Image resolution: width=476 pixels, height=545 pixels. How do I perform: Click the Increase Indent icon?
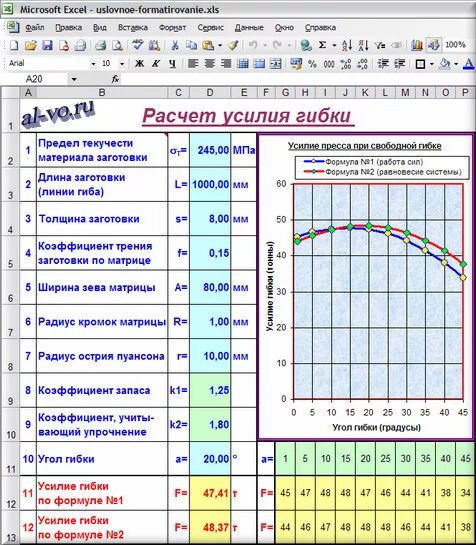point(400,64)
